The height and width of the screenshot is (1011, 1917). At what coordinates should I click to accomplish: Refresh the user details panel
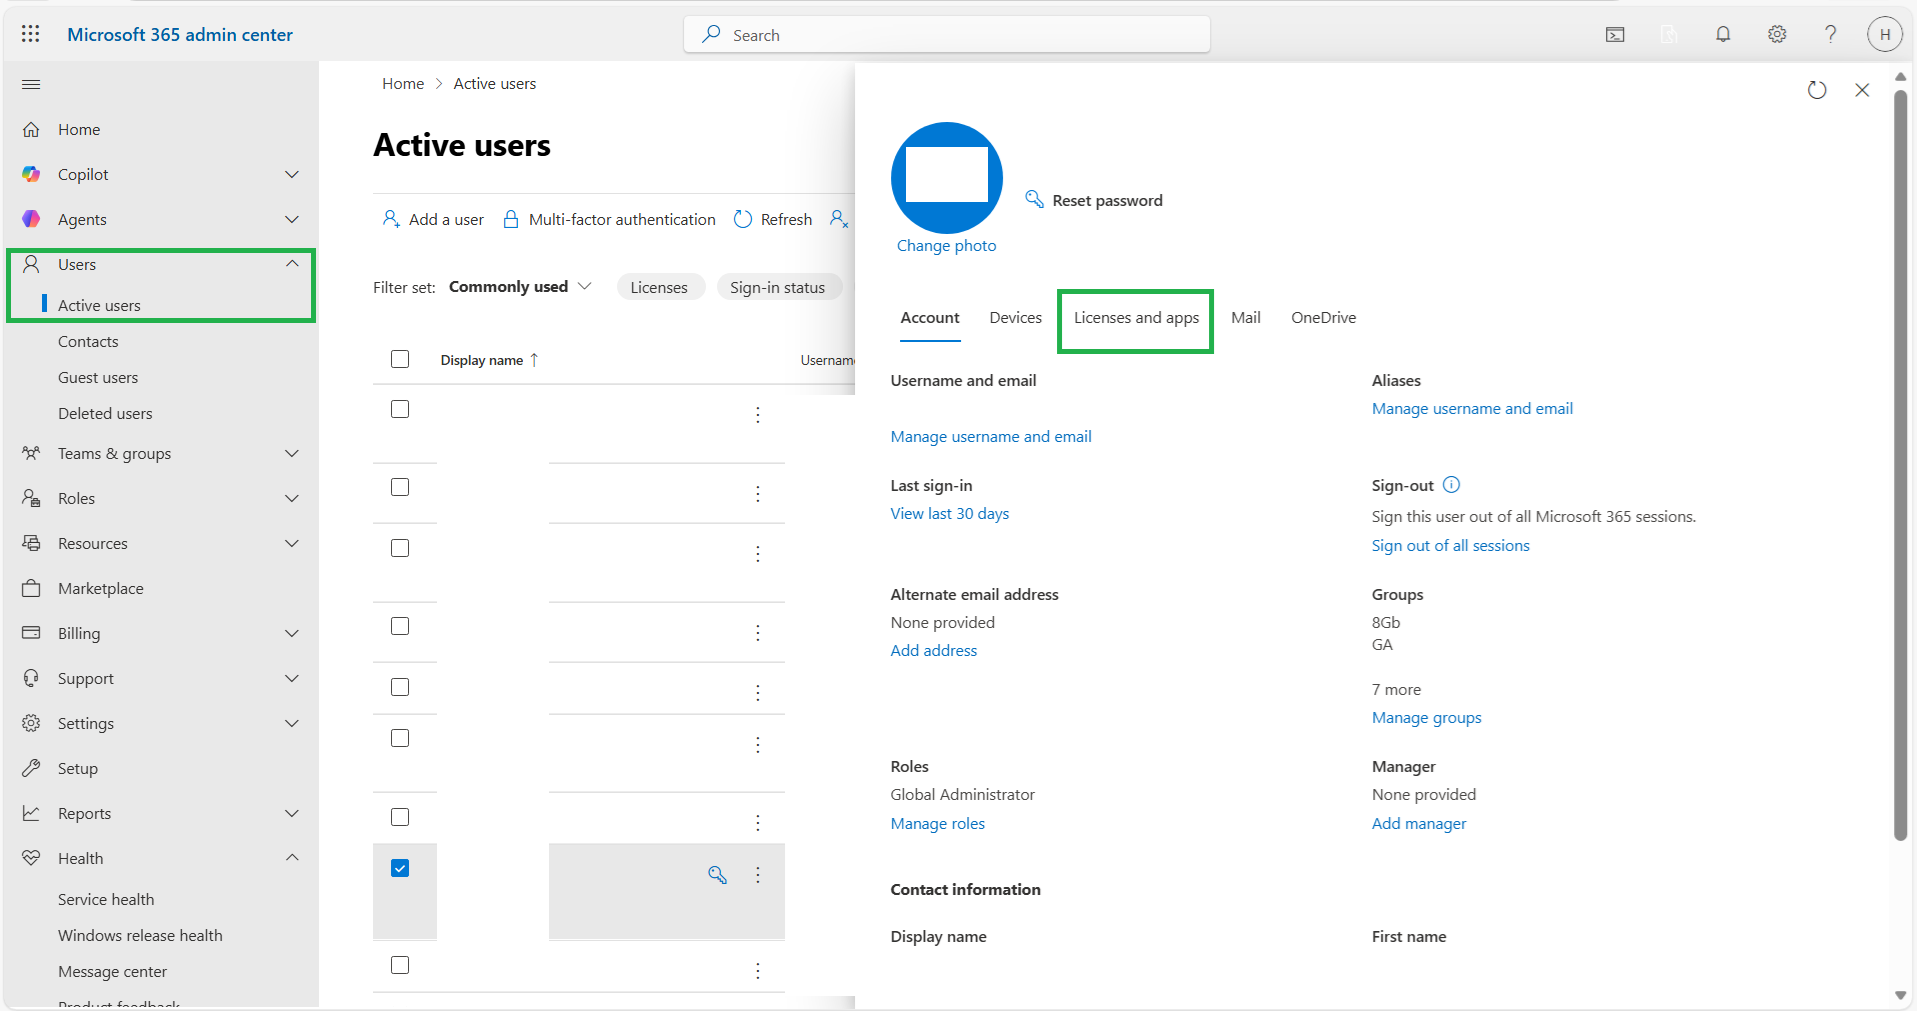(1817, 90)
